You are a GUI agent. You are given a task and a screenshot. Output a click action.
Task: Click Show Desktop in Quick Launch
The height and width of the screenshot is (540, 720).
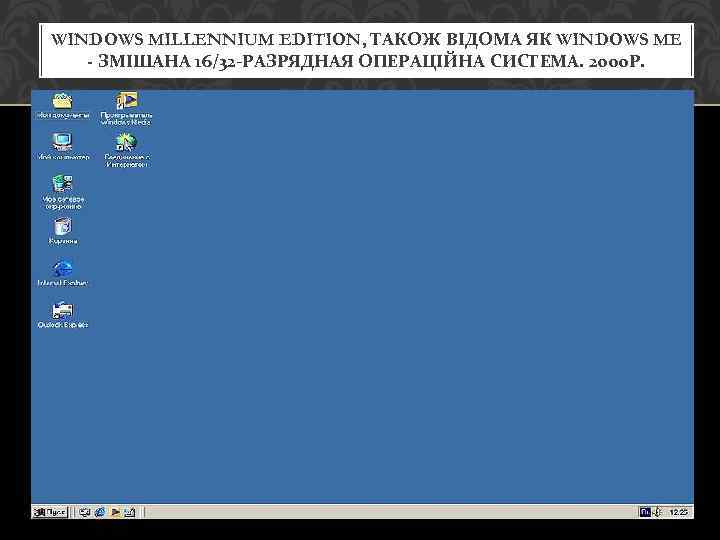pos(84,512)
